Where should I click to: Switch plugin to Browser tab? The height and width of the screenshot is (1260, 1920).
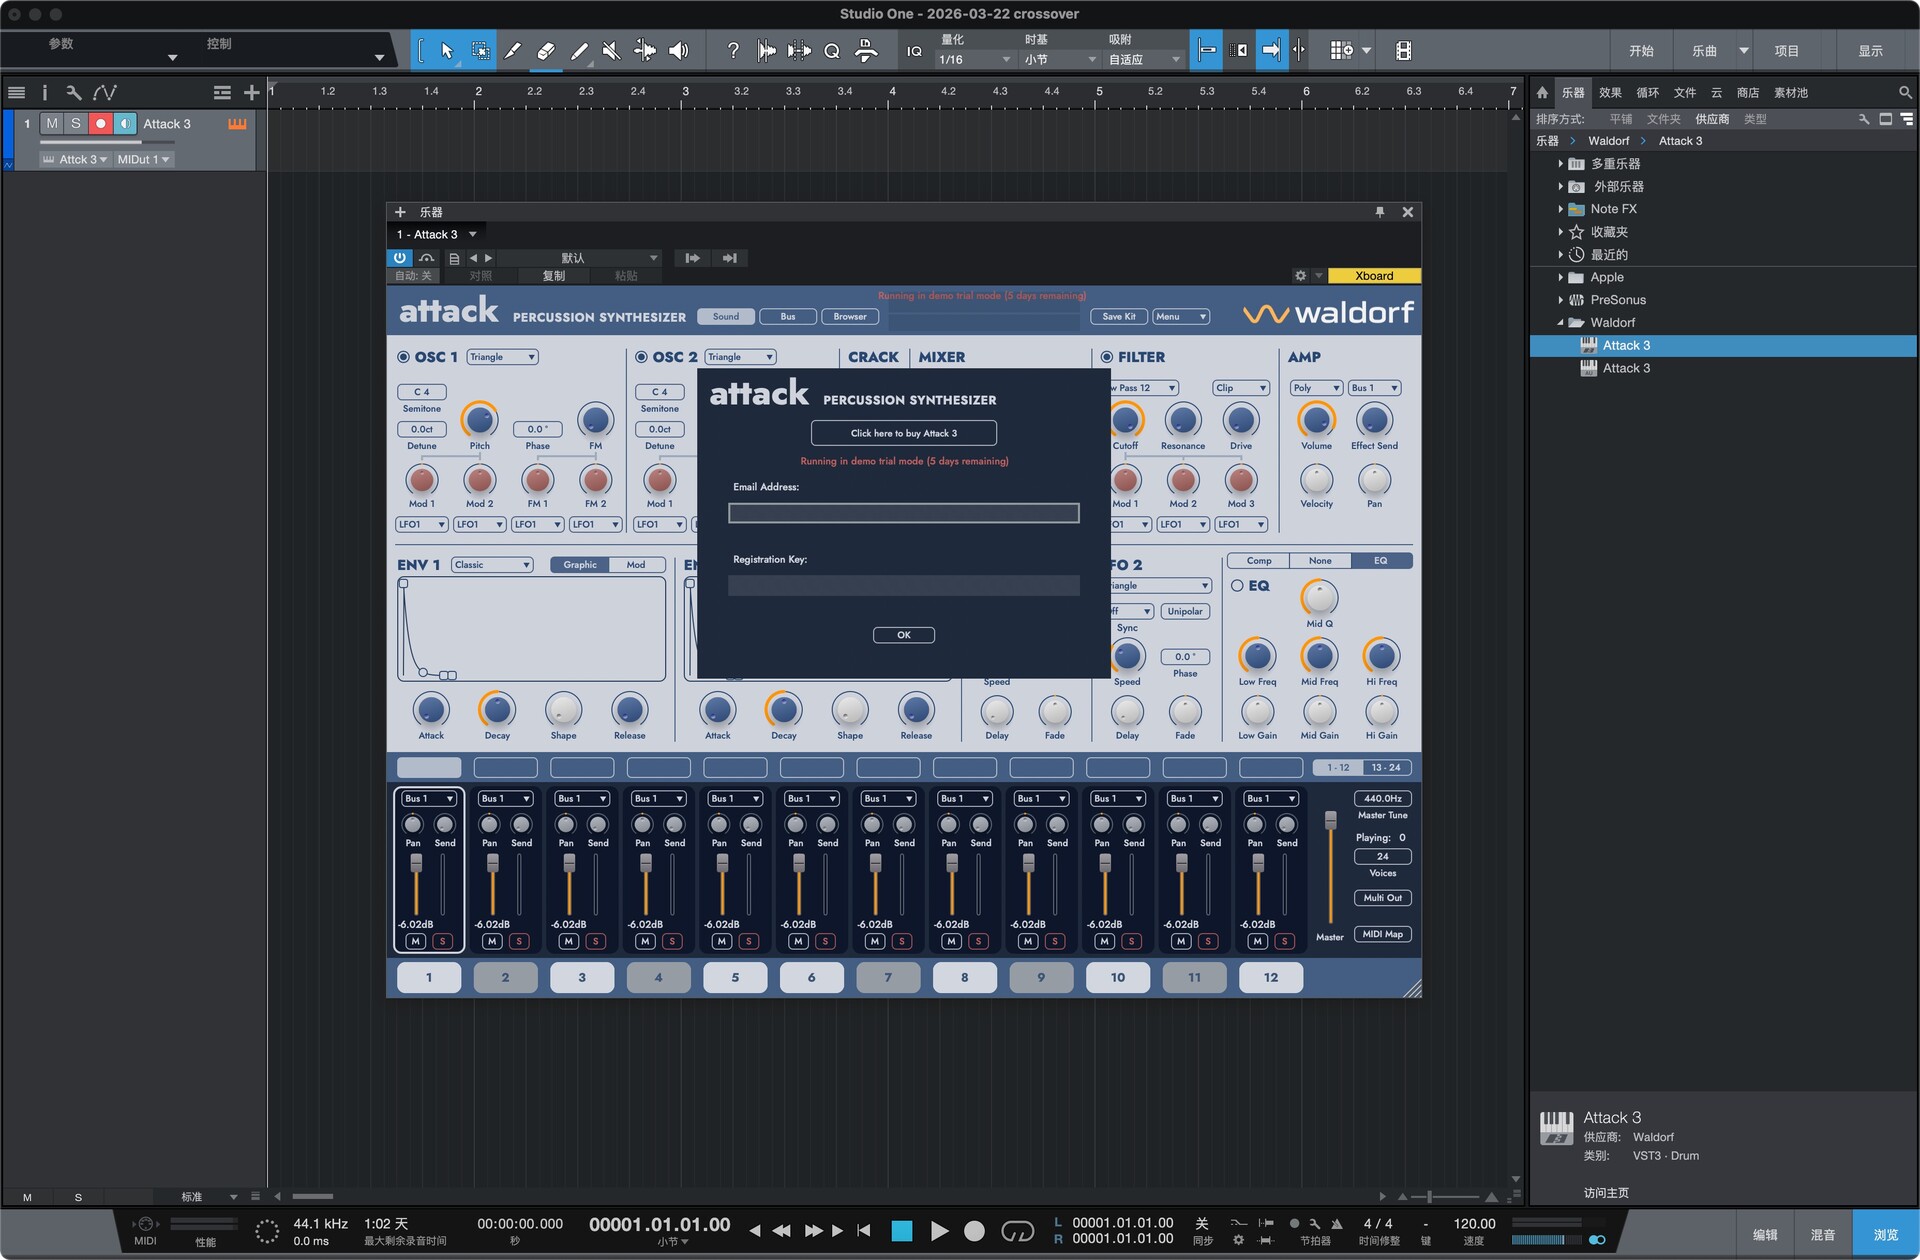point(849,317)
